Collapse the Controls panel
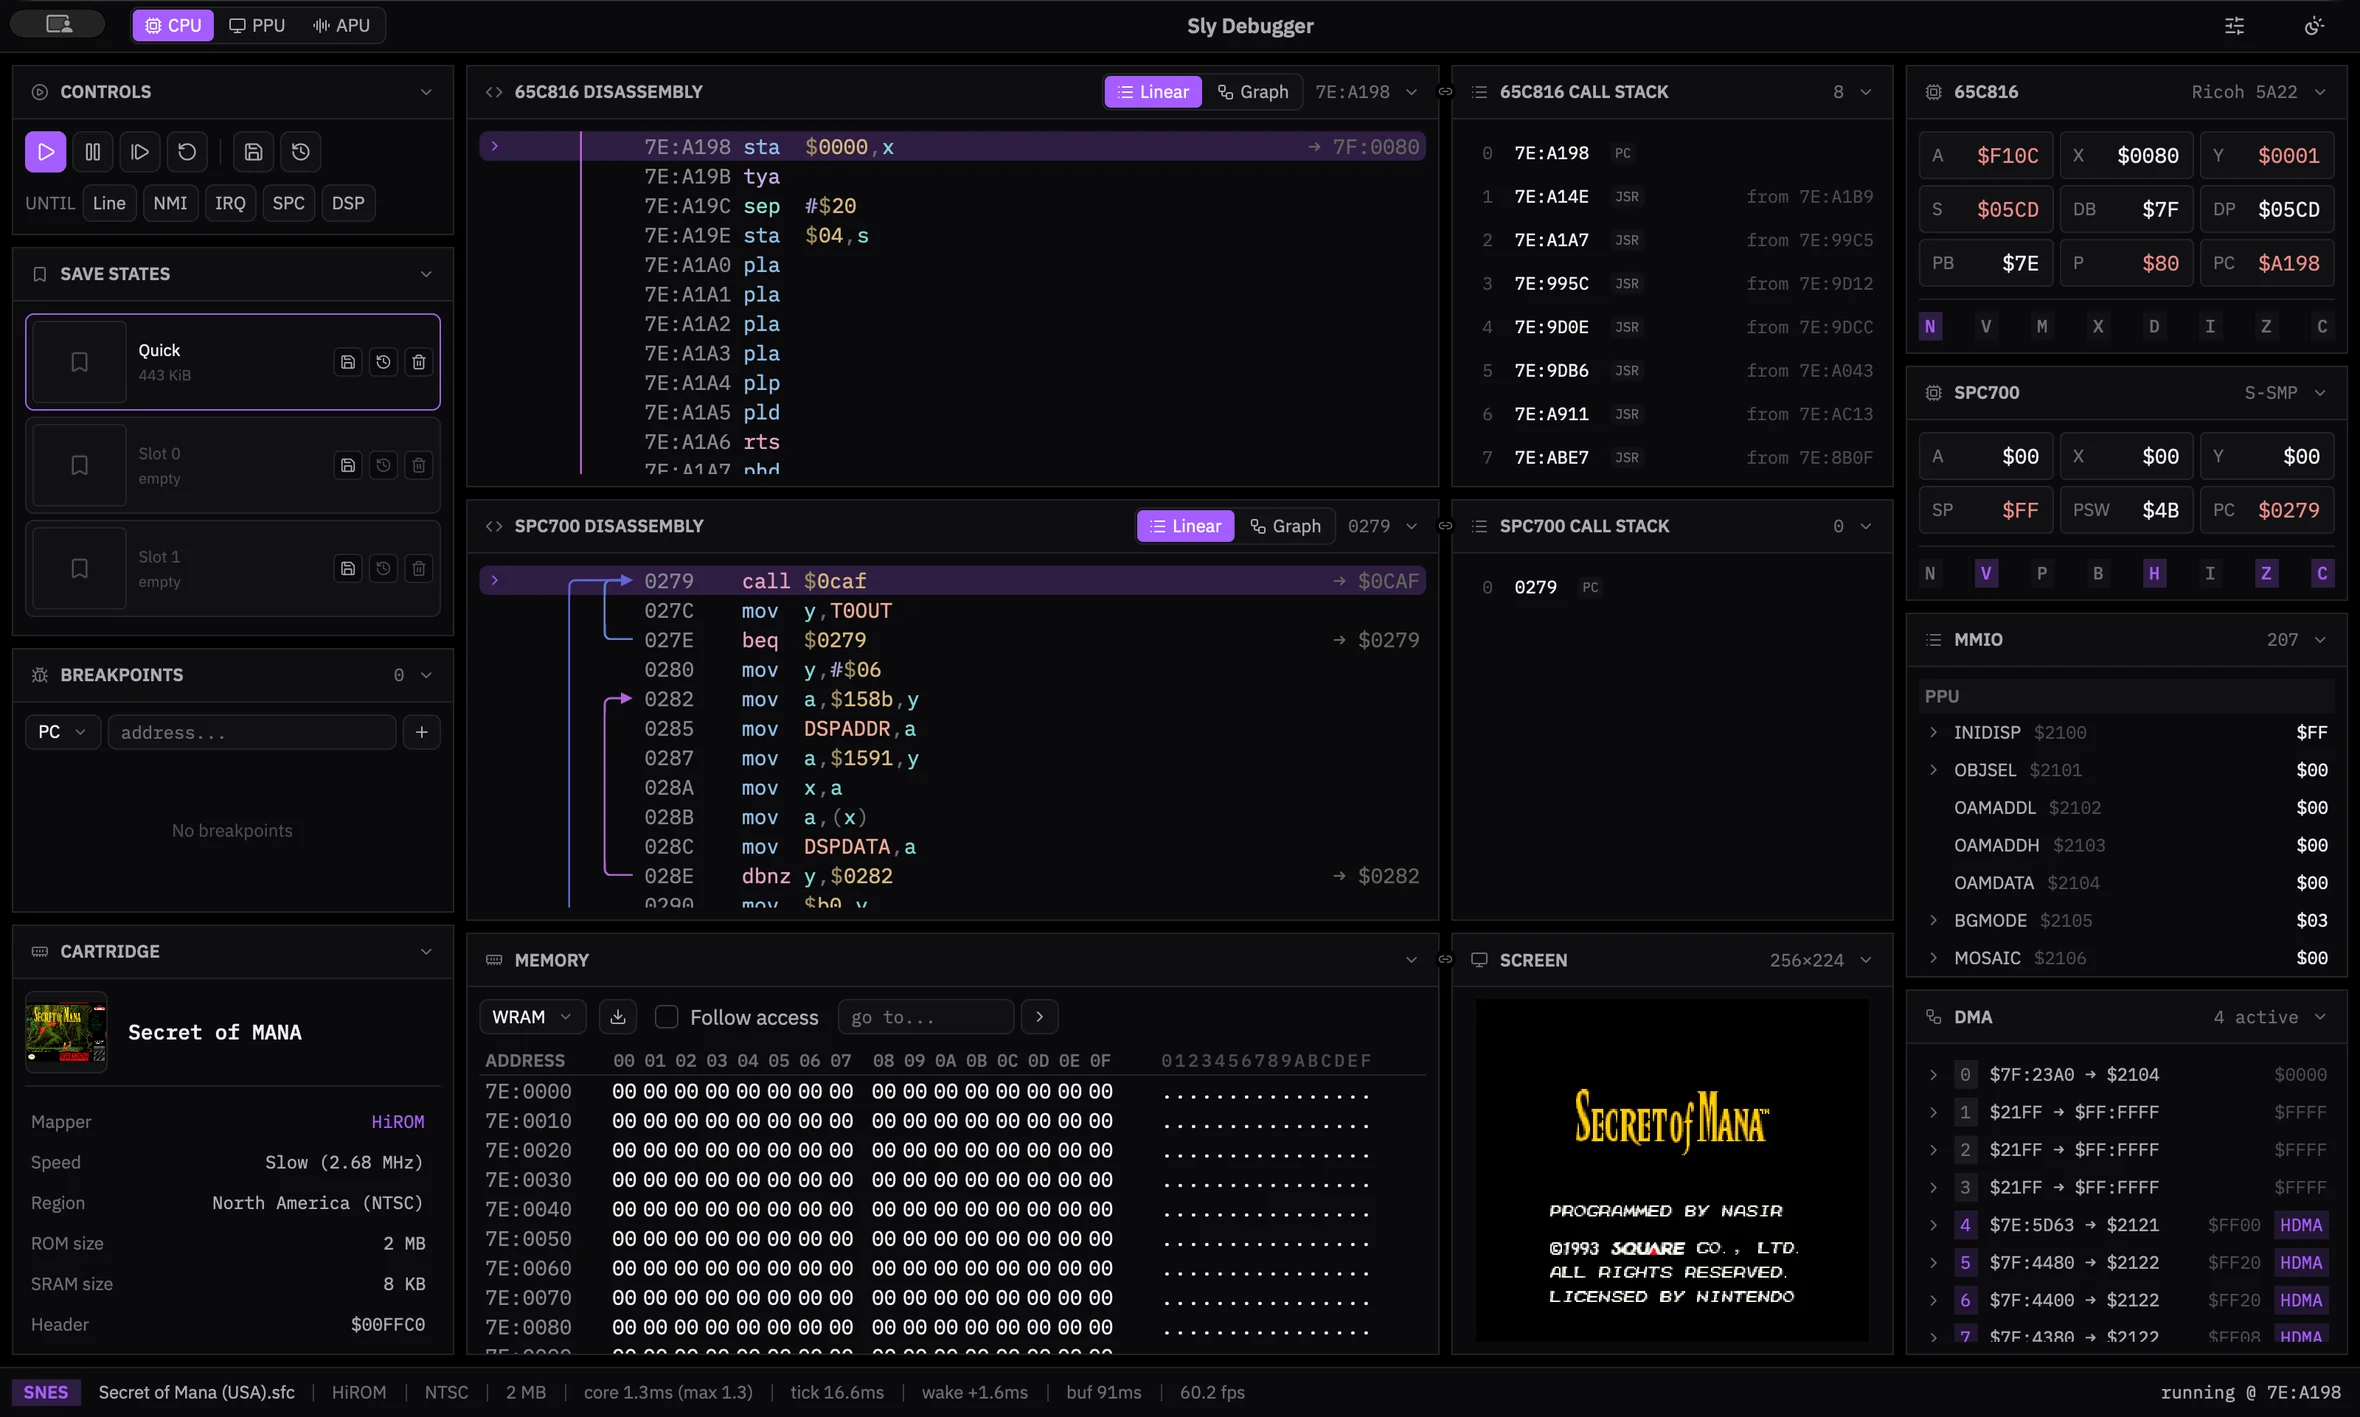The width and height of the screenshot is (2360, 1417). [x=426, y=92]
